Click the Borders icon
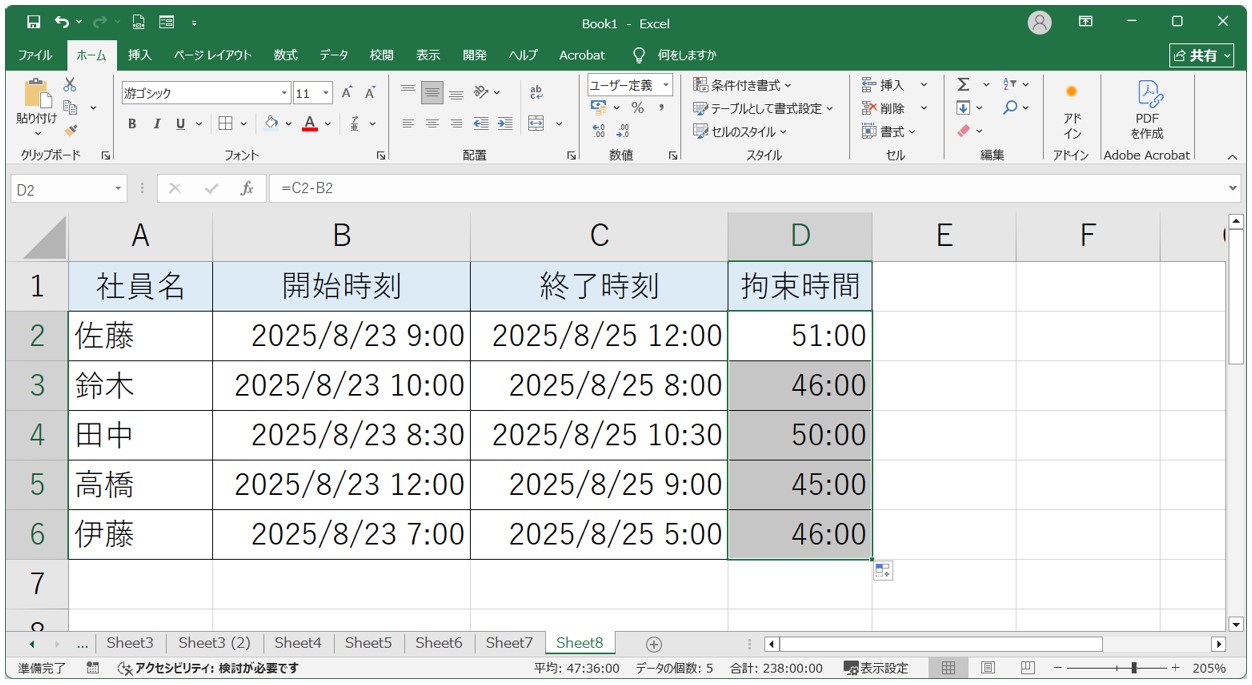 tap(225, 124)
